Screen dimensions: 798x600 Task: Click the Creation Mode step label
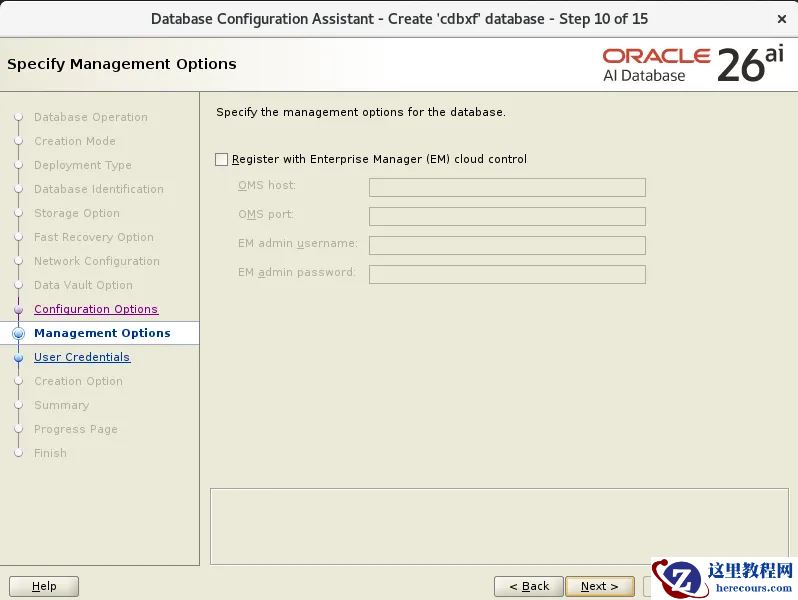pos(75,141)
